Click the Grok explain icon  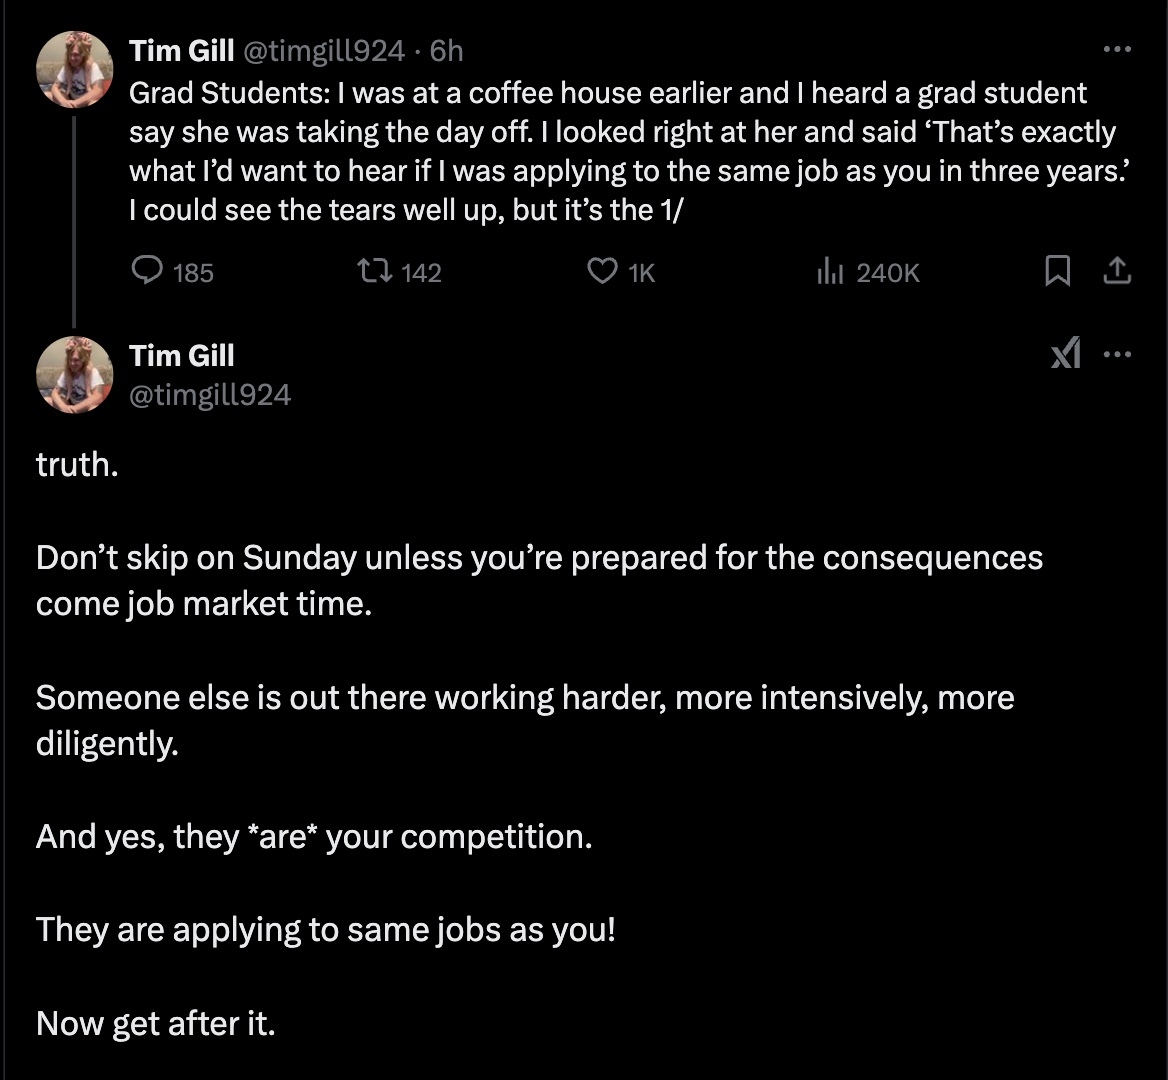point(1066,354)
